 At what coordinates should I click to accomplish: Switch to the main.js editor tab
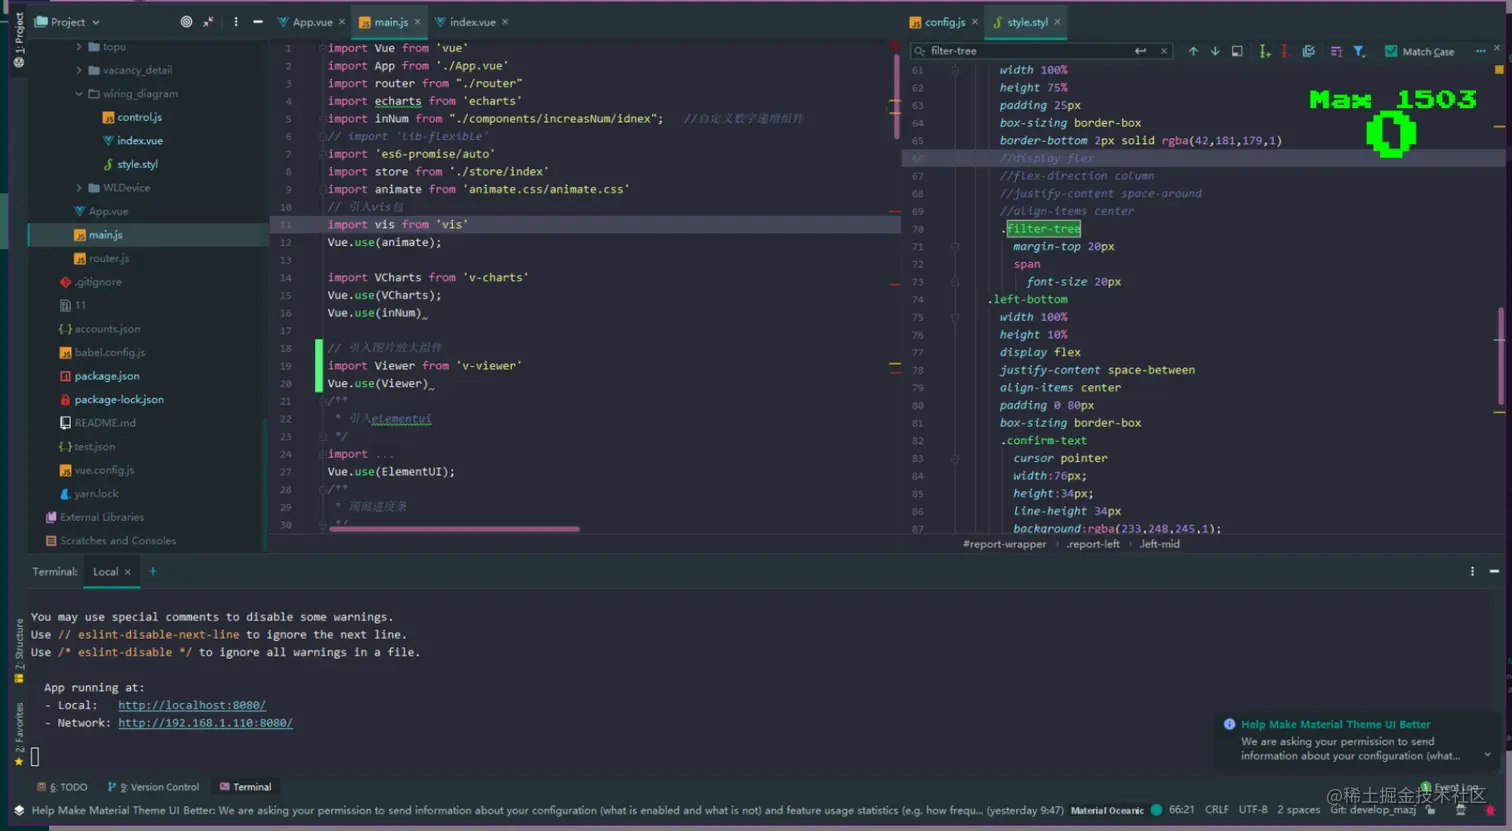tap(390, 22)
